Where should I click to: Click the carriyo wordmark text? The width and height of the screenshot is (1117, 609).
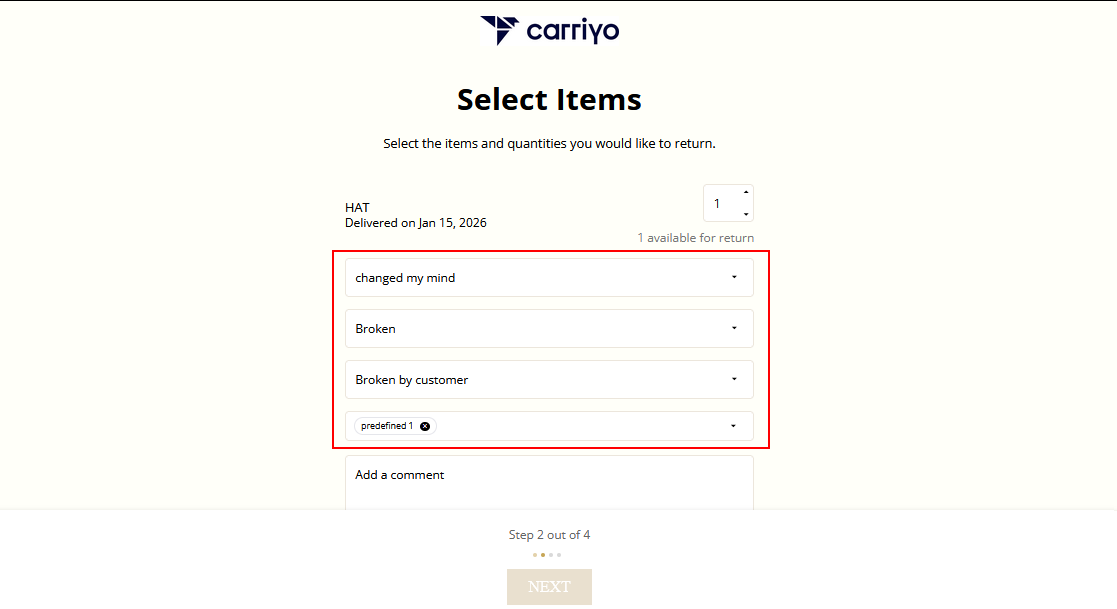pyautogui.click(x=573, y=31)
